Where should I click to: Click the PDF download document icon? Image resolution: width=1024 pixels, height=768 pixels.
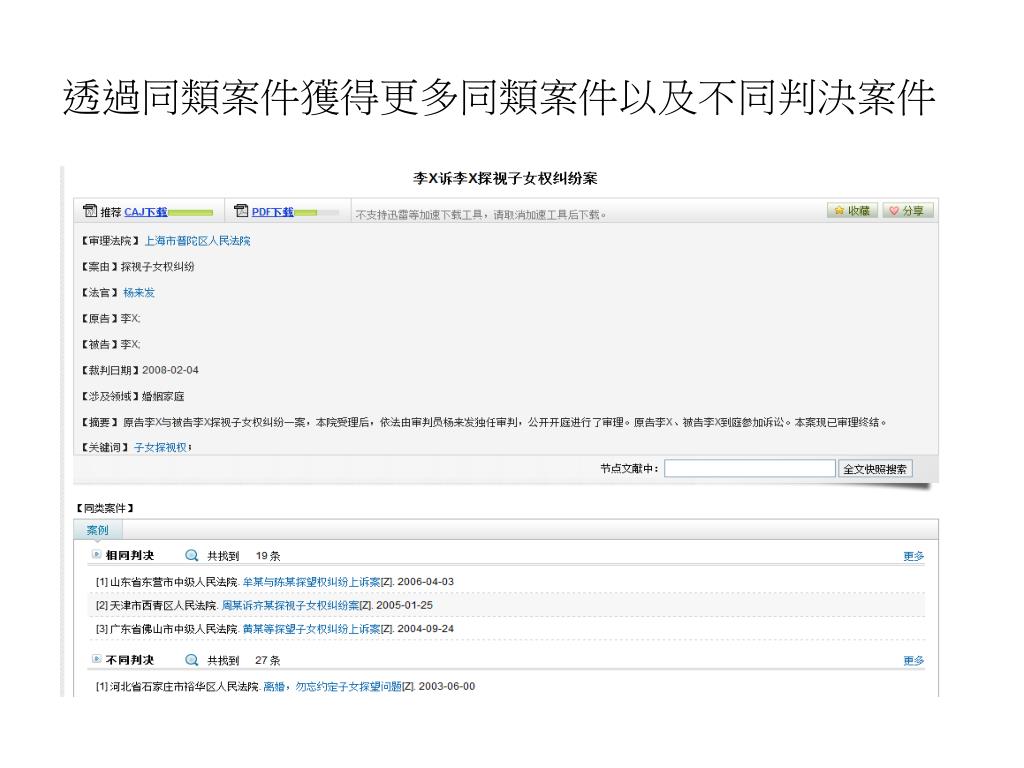(242, 210)
